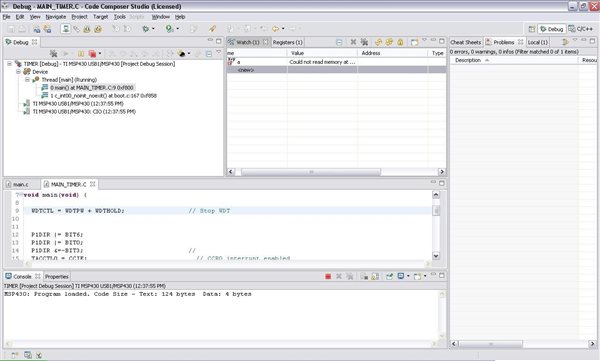The image size is (600, 361).
Task: Click the Print icon in main toolbar
Action: [x=23, y=29]
